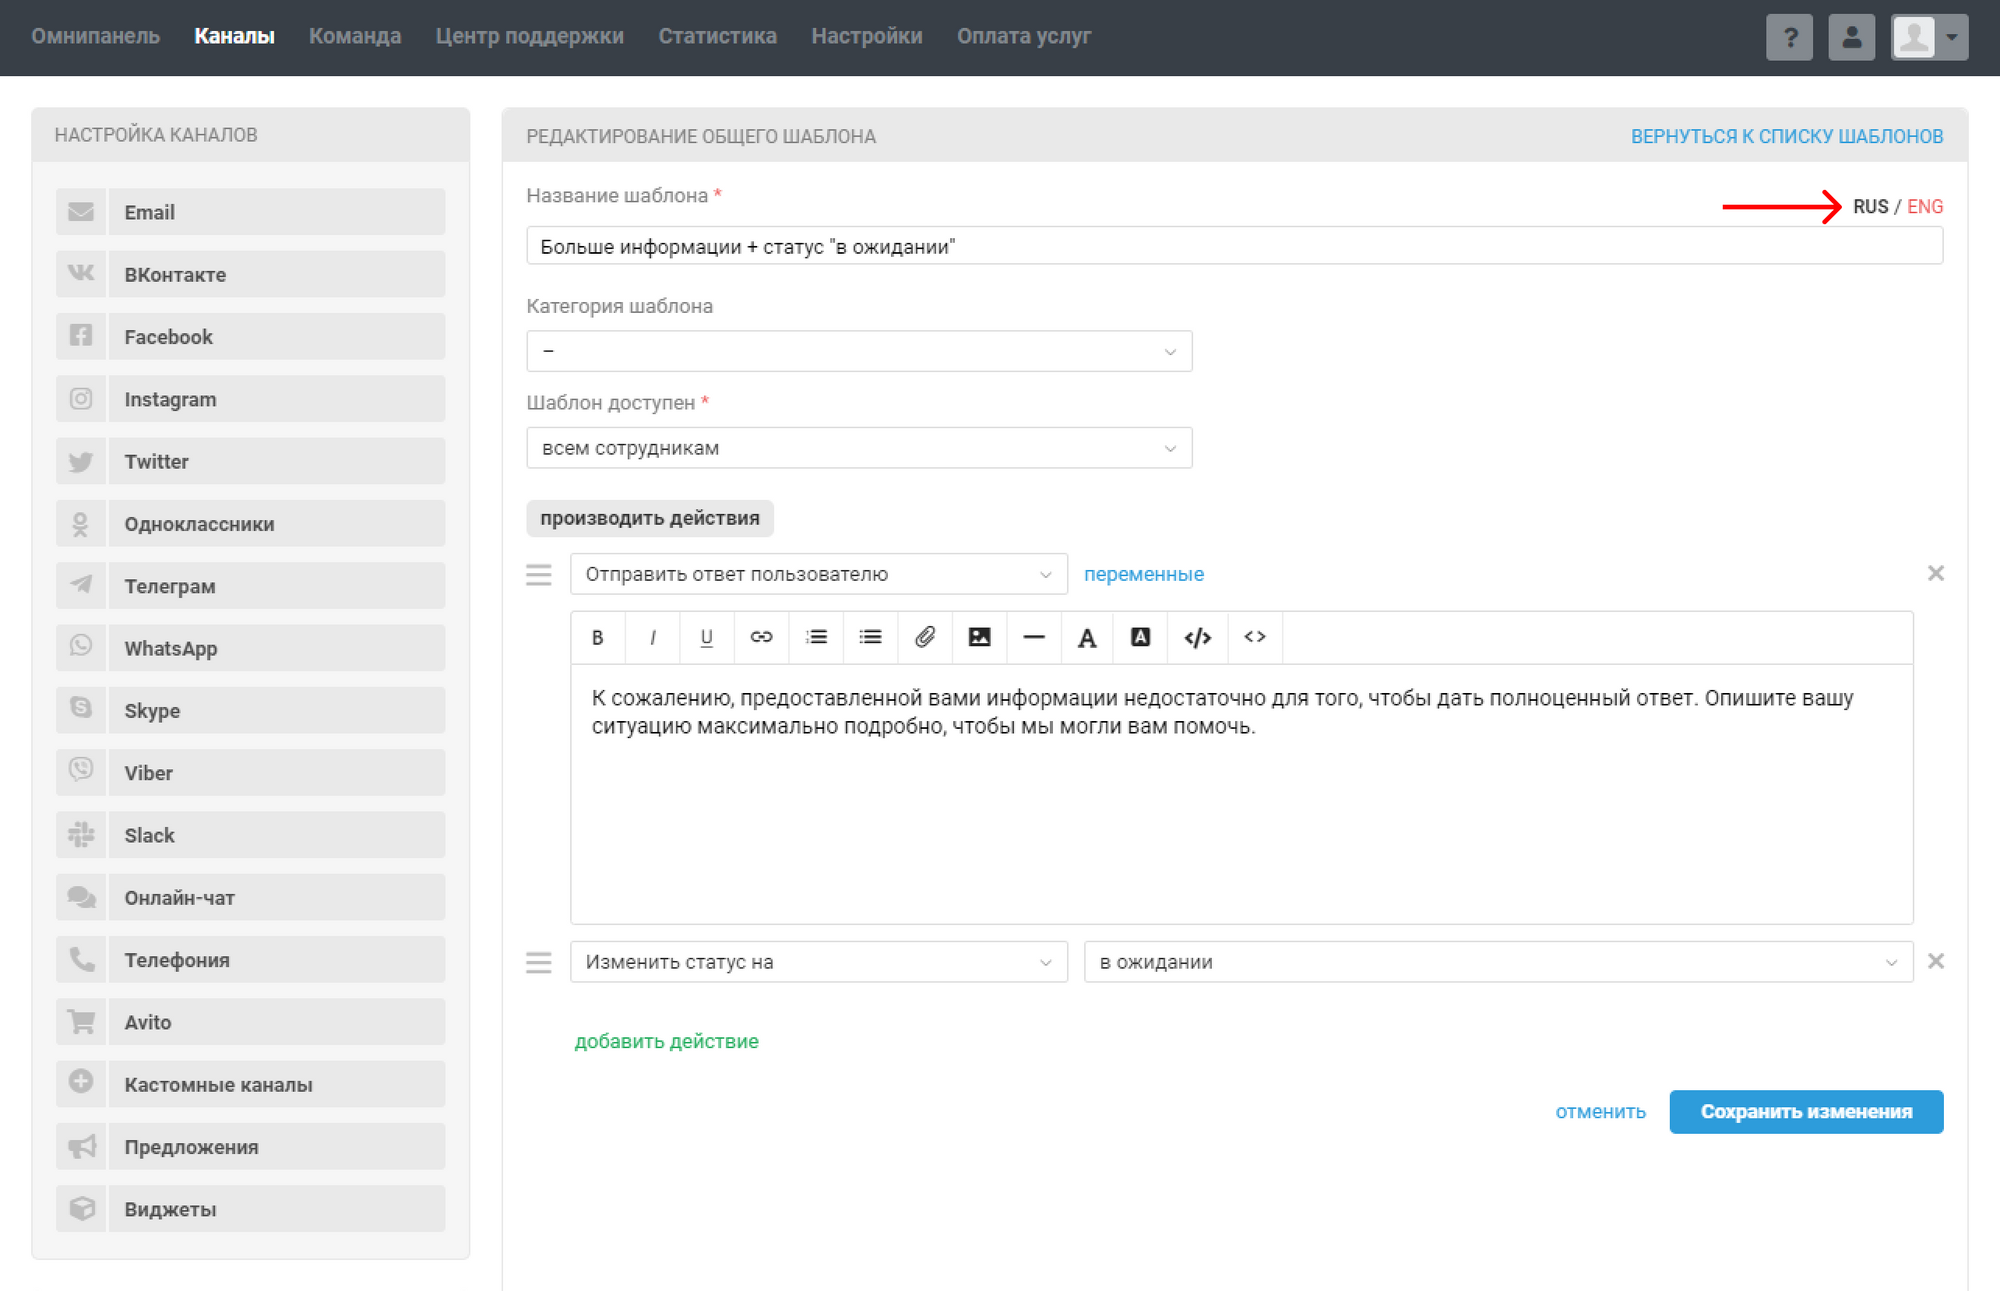Viewport: 2000px width, 1291px height.
Task: Open the text background color tool
Action: [1140, 637]
